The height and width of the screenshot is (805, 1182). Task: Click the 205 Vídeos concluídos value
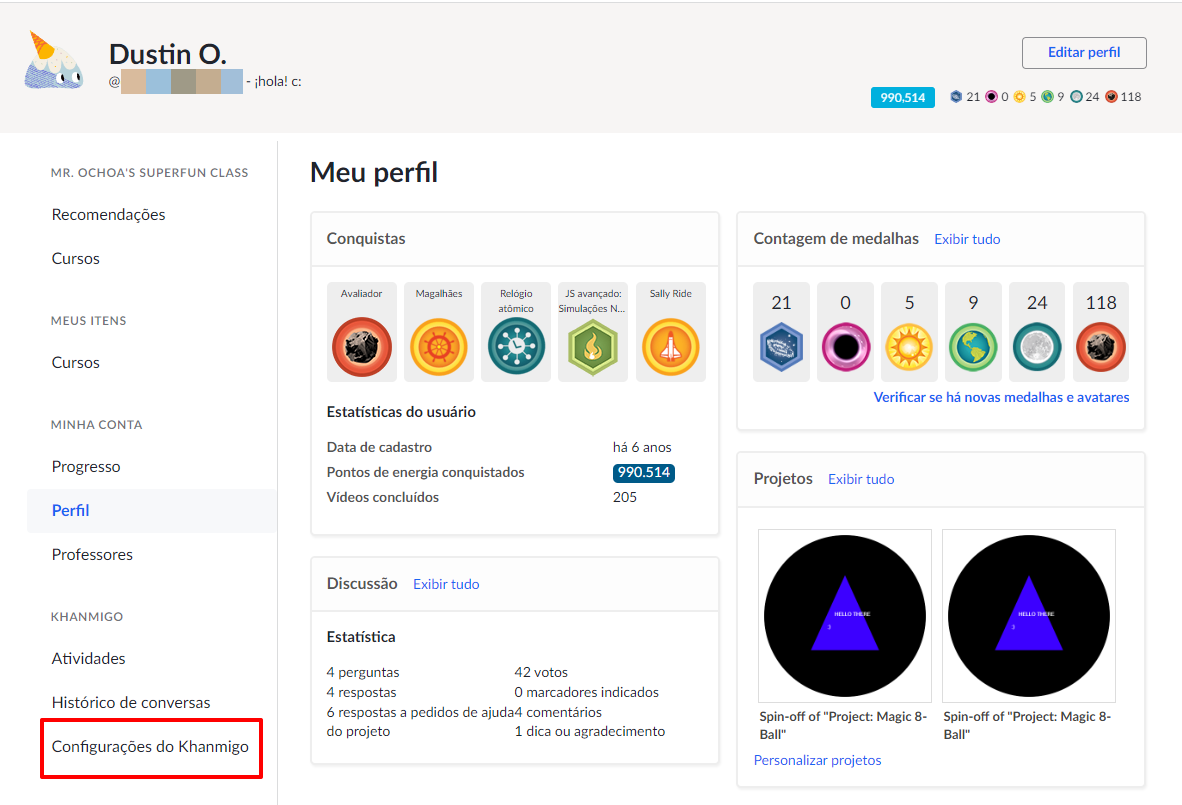pos(625,497)
